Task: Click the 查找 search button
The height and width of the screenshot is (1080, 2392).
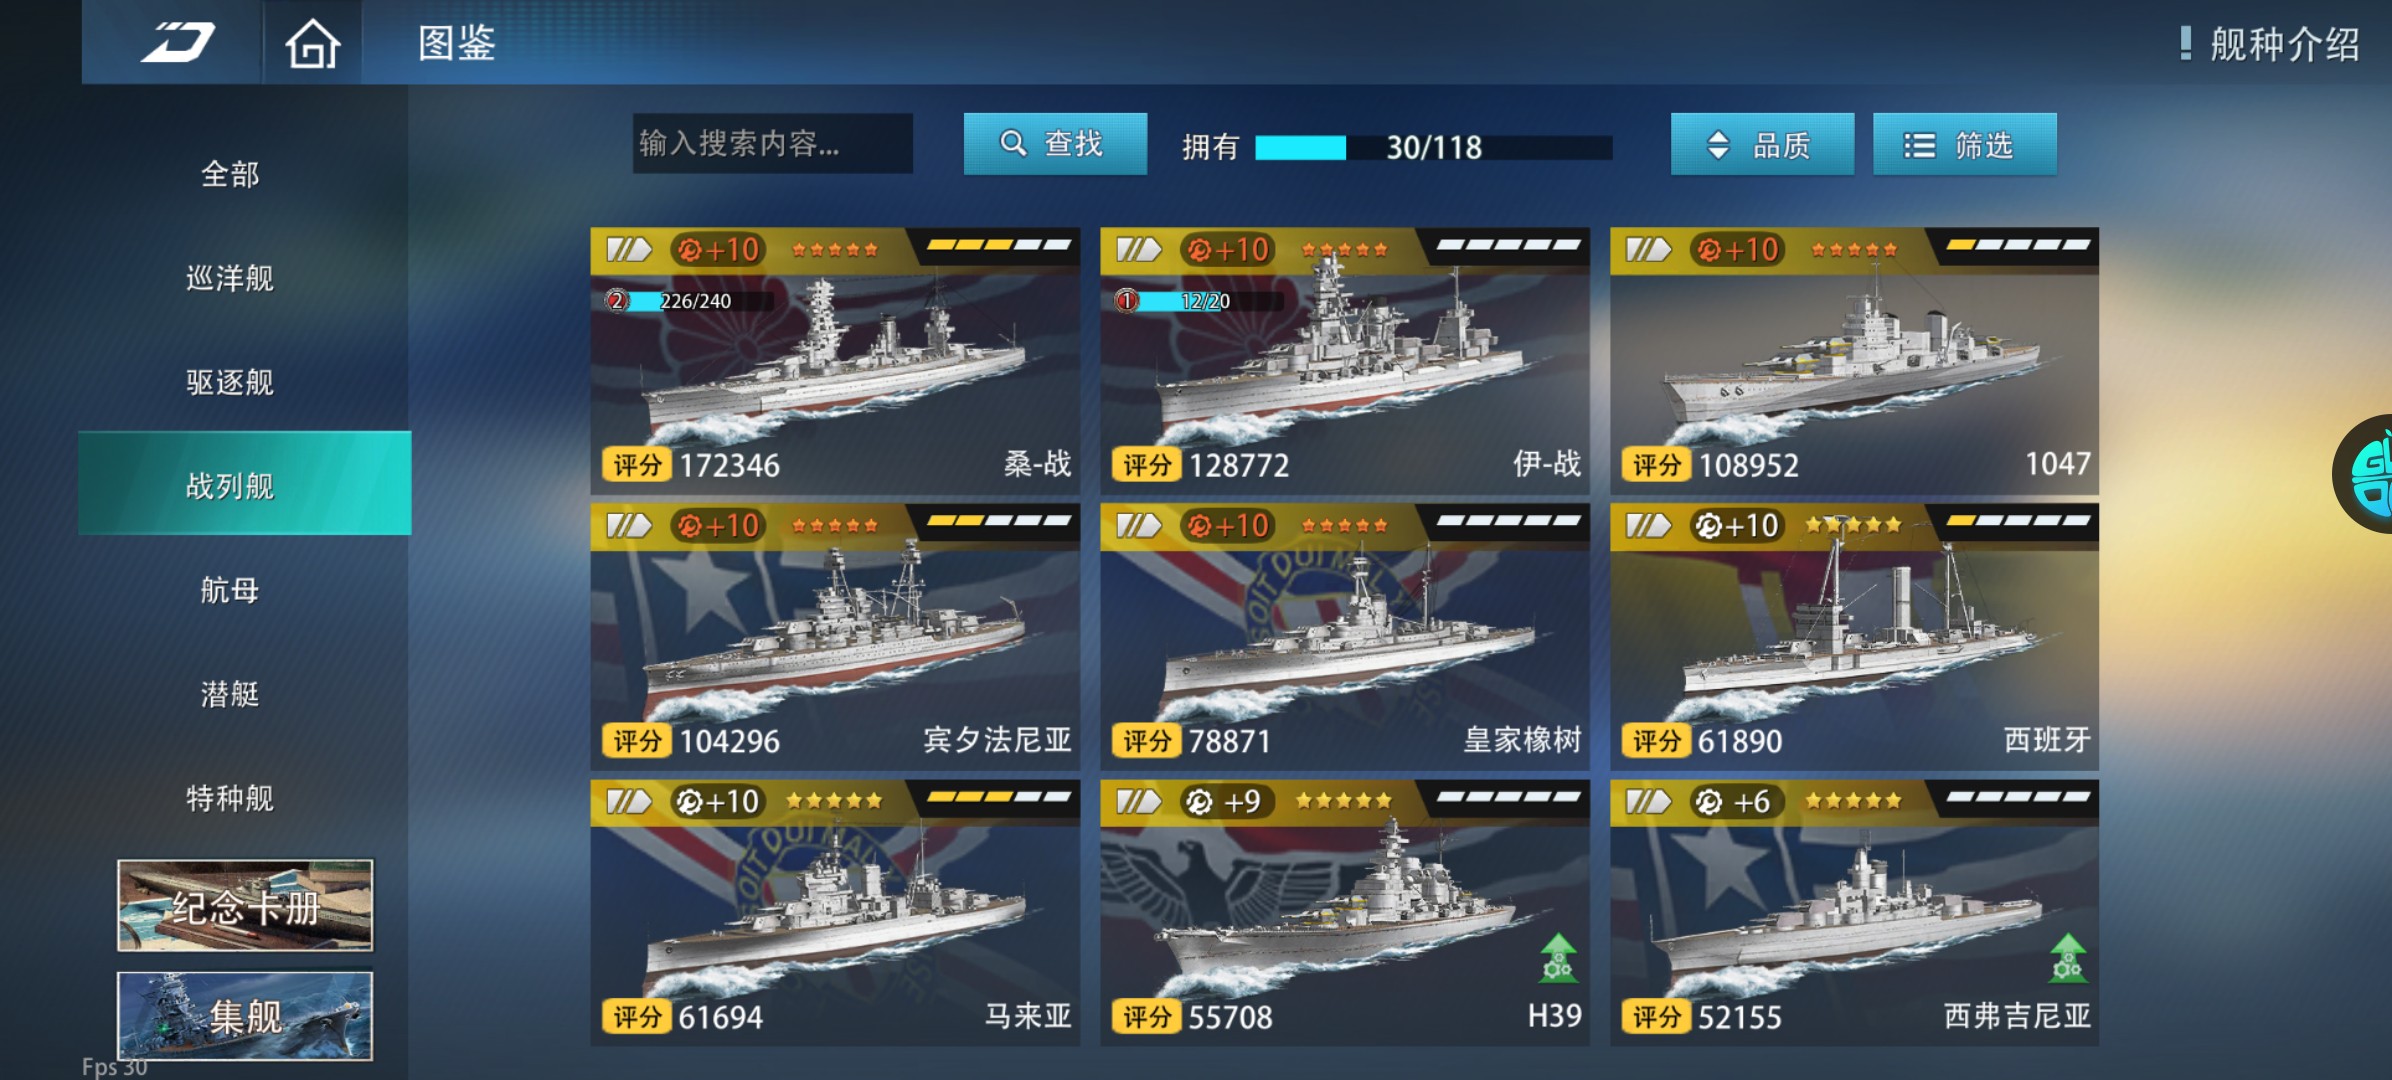Action: pyautogui.click(x=1055, y=144)
